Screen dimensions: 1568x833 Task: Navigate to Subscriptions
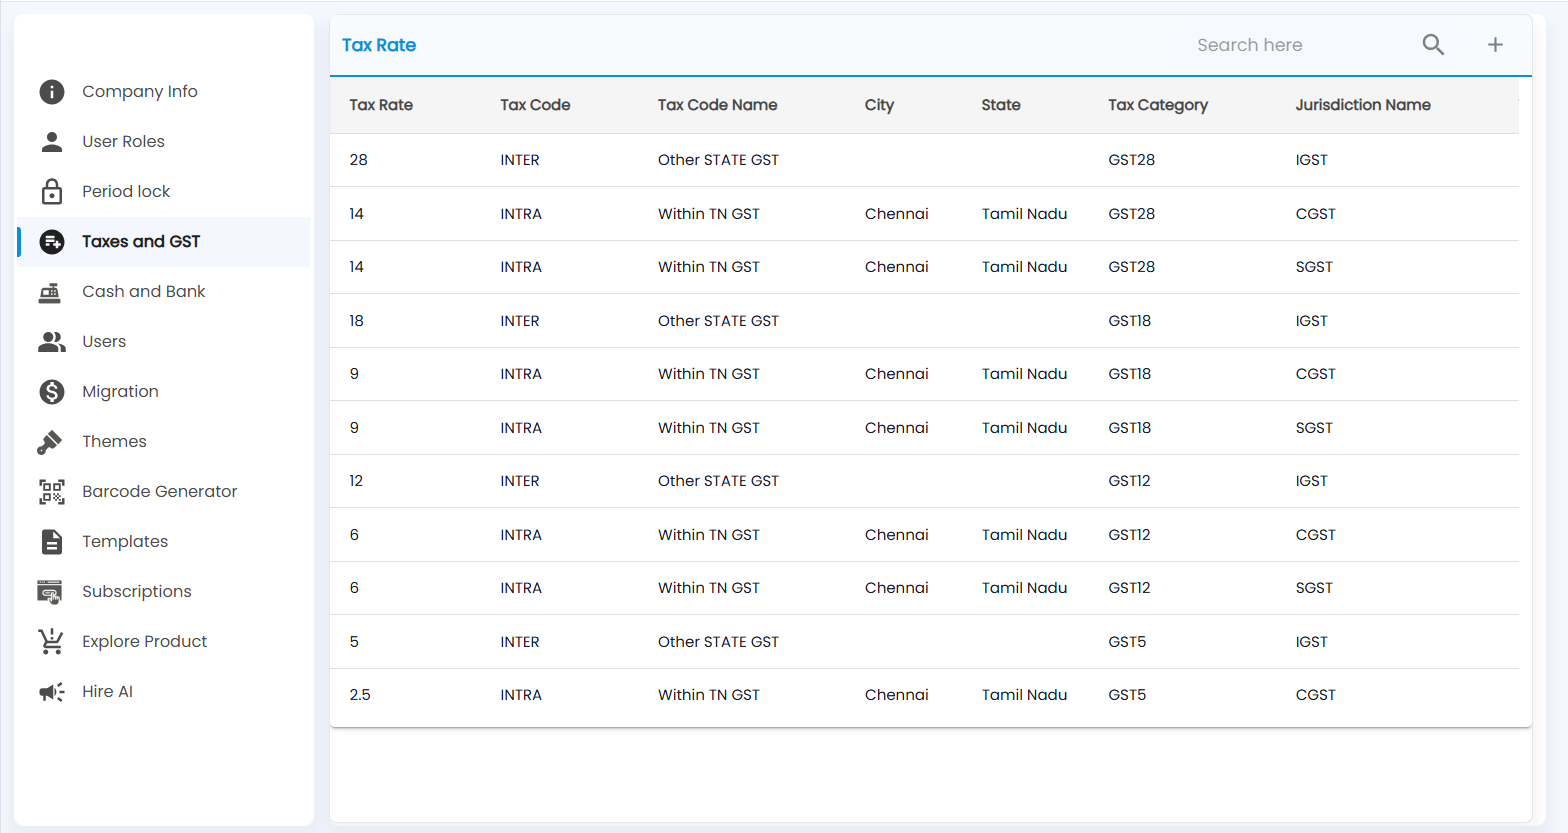pyautogui.click(x=164, y=592)
